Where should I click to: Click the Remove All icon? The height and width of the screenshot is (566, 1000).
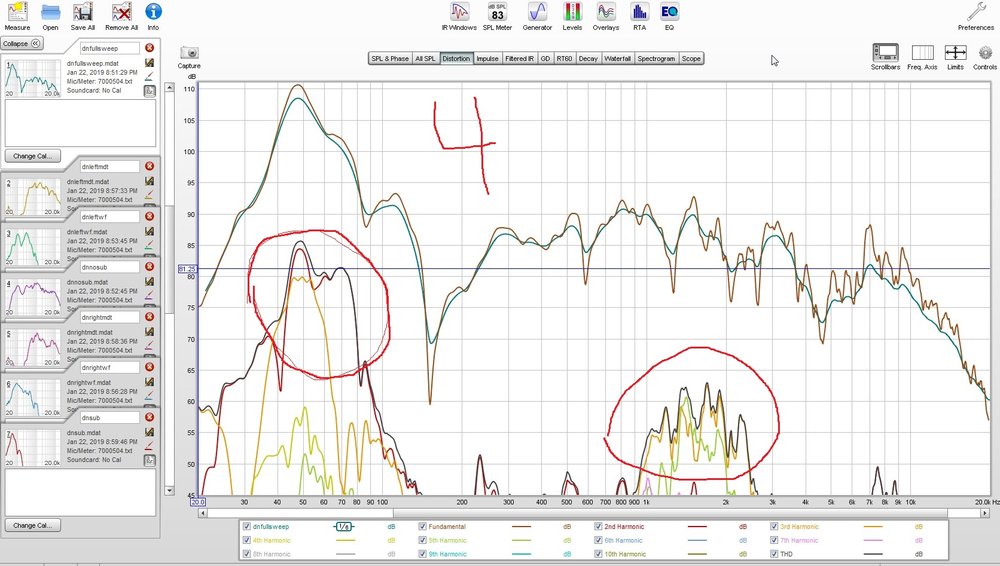121,16
